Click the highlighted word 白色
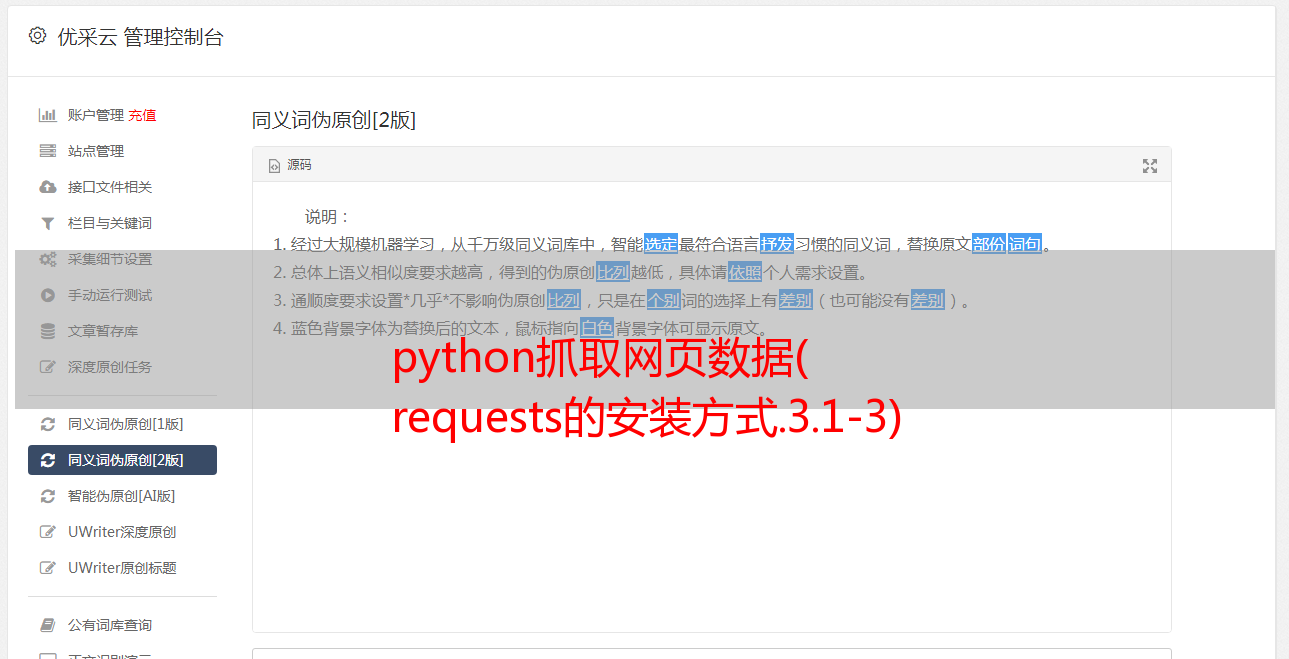1289x659 pixels. coord(597,328)
